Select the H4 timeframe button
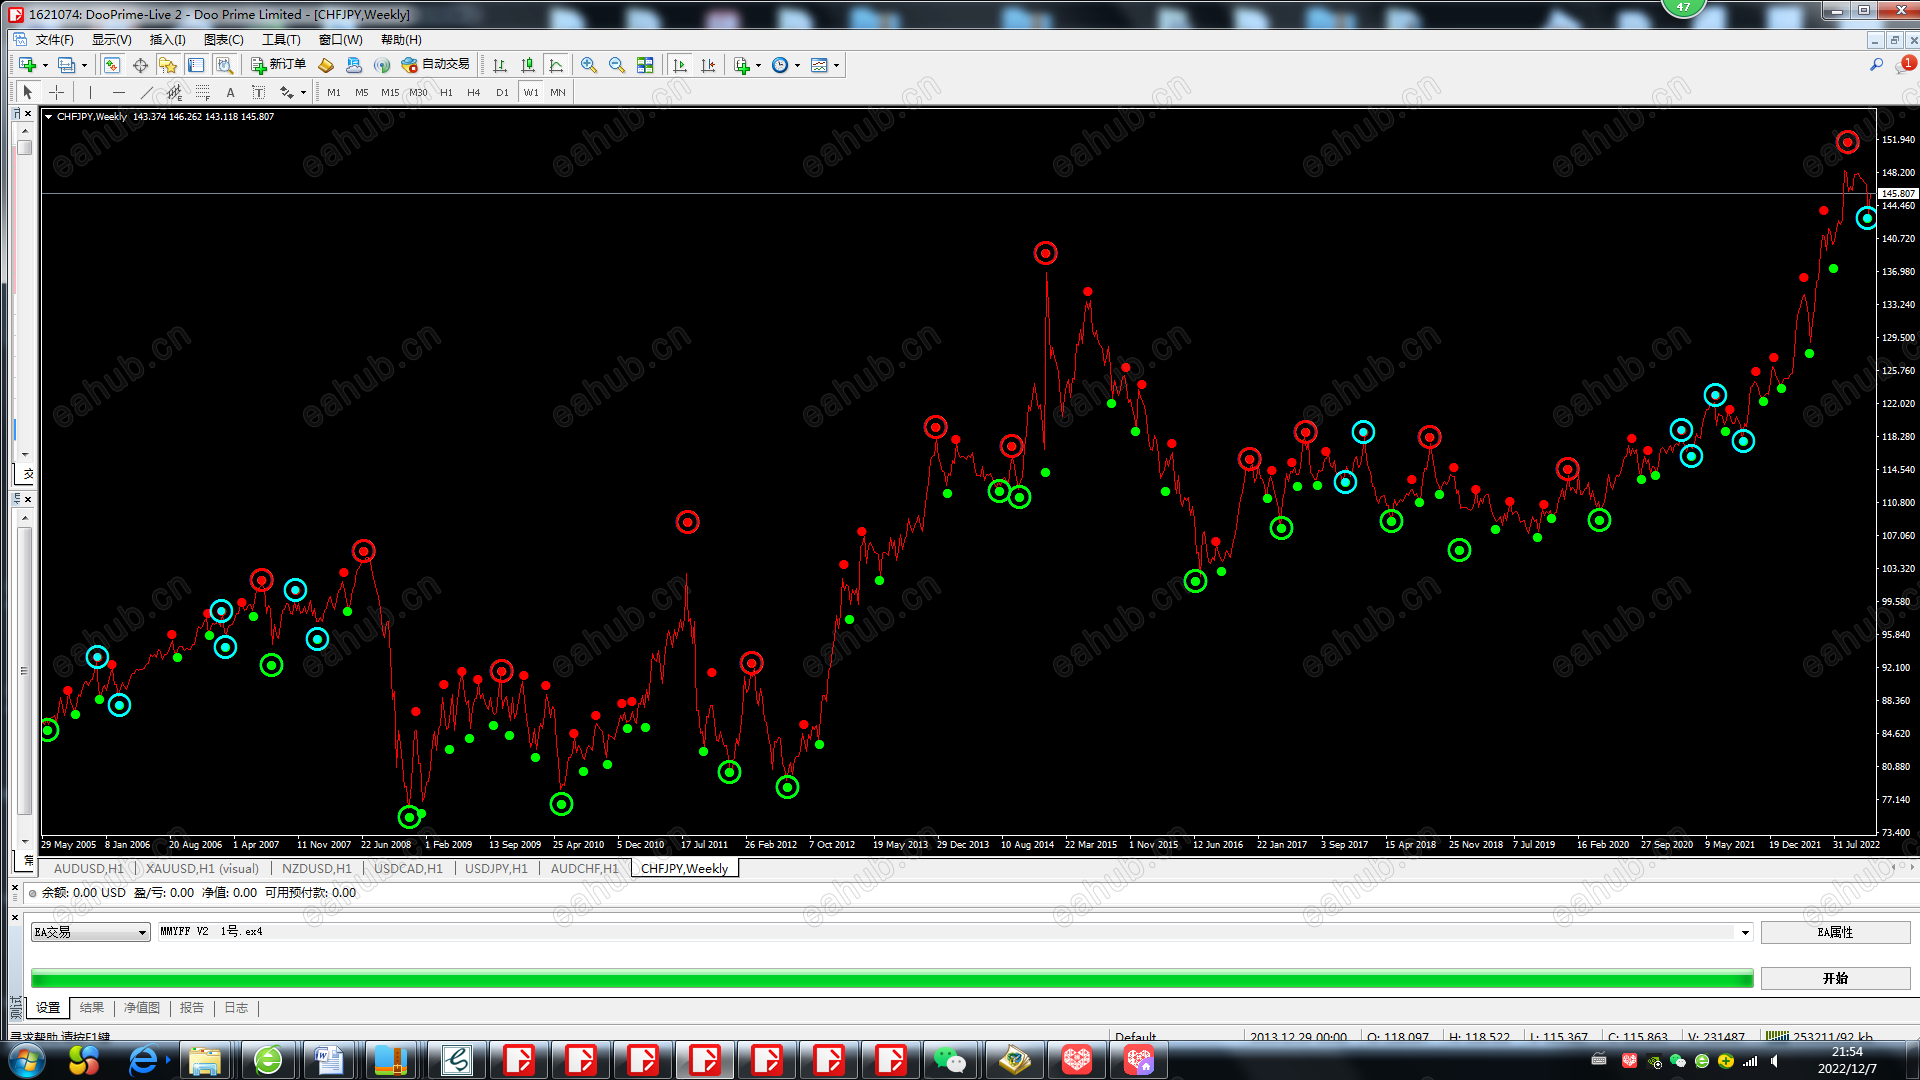This screenshot has height=1080, width=1920. tap(474, 92)
